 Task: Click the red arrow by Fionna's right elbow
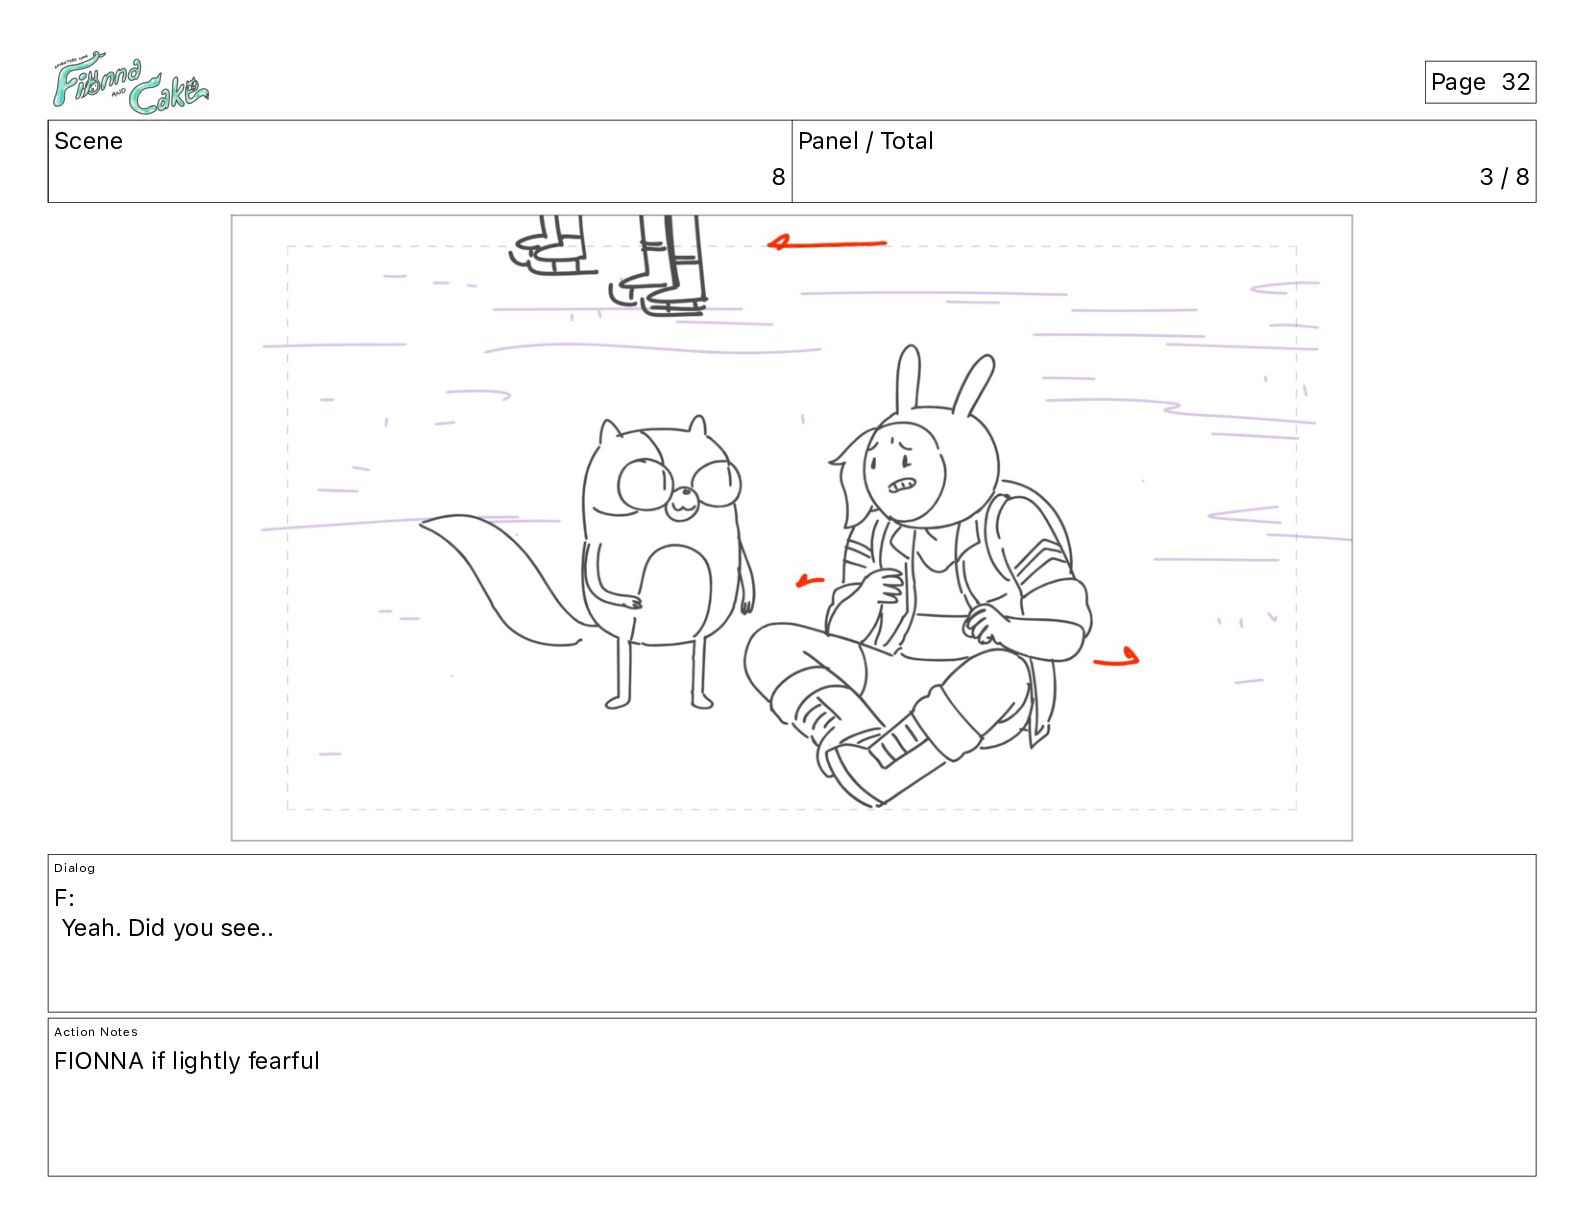click(1116, 657)
